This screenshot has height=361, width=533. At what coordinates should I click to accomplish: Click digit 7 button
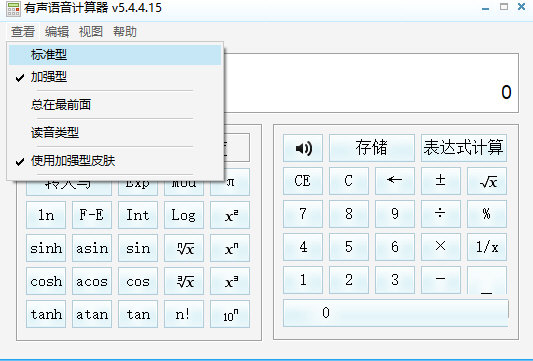click(303, 214)
